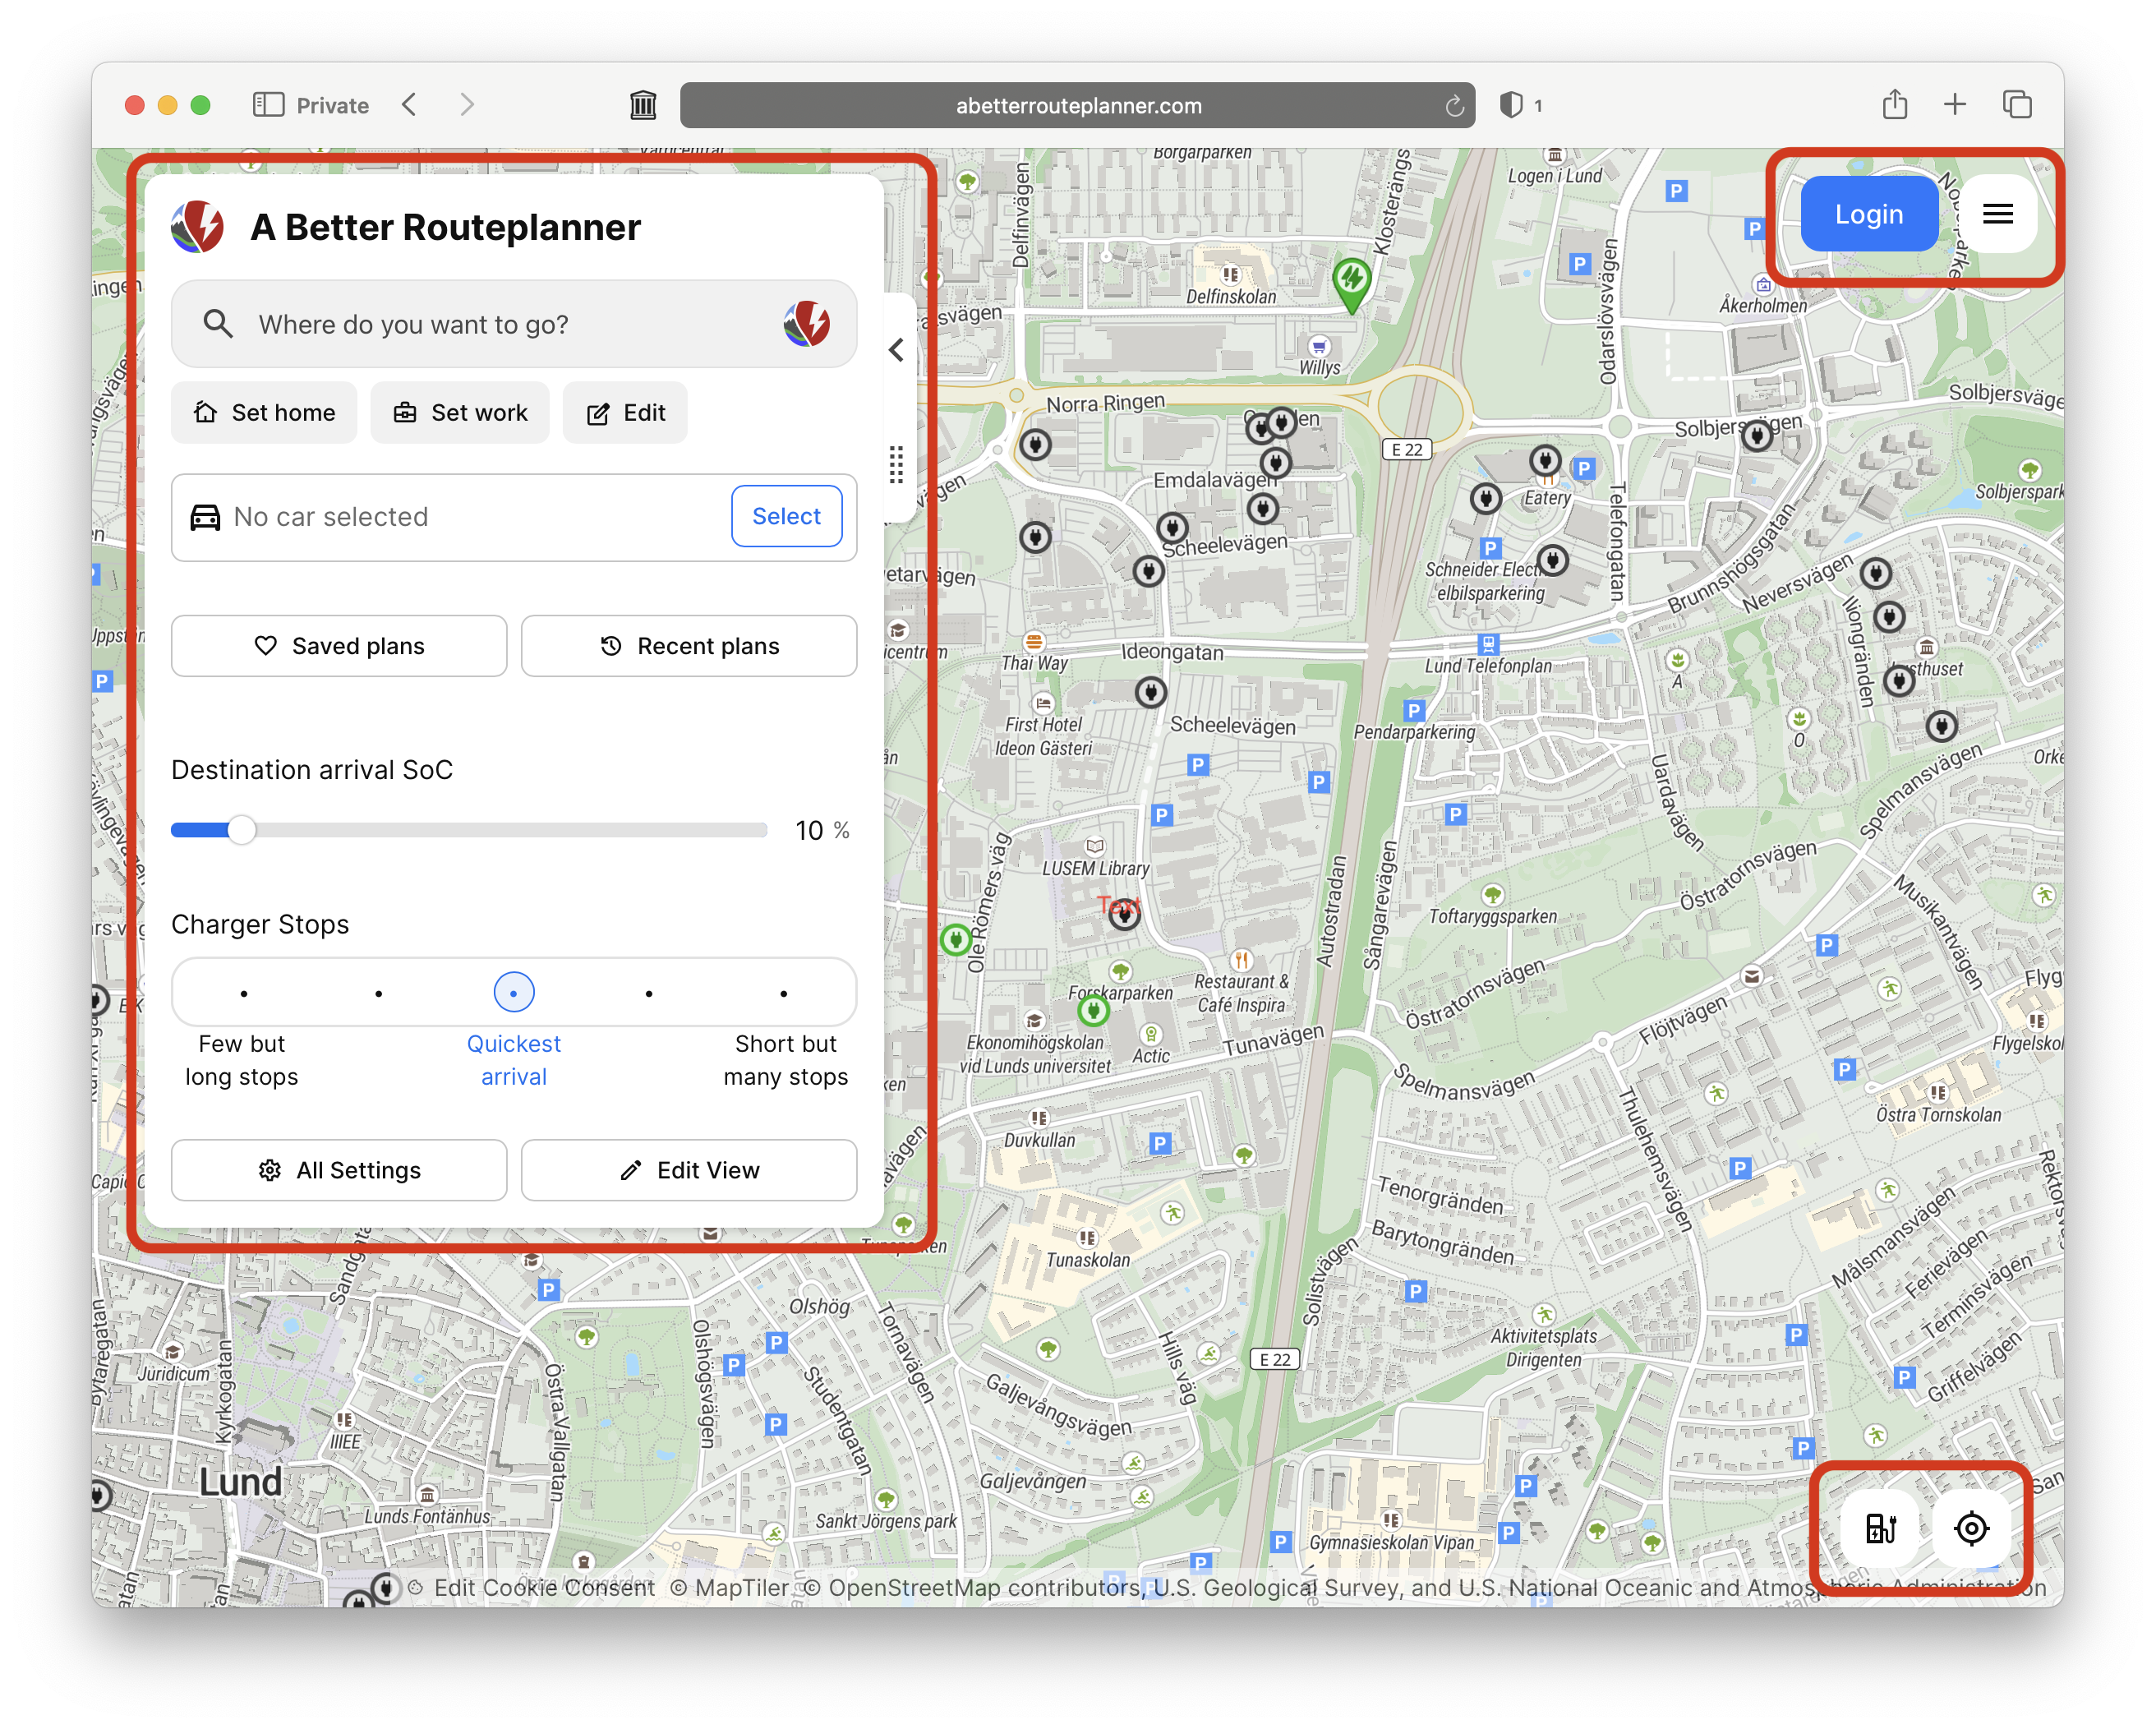The width and height of the screenshot is (2156, 1729).
Task: Click the panel drag handle dots
Action: click(896, 465)
